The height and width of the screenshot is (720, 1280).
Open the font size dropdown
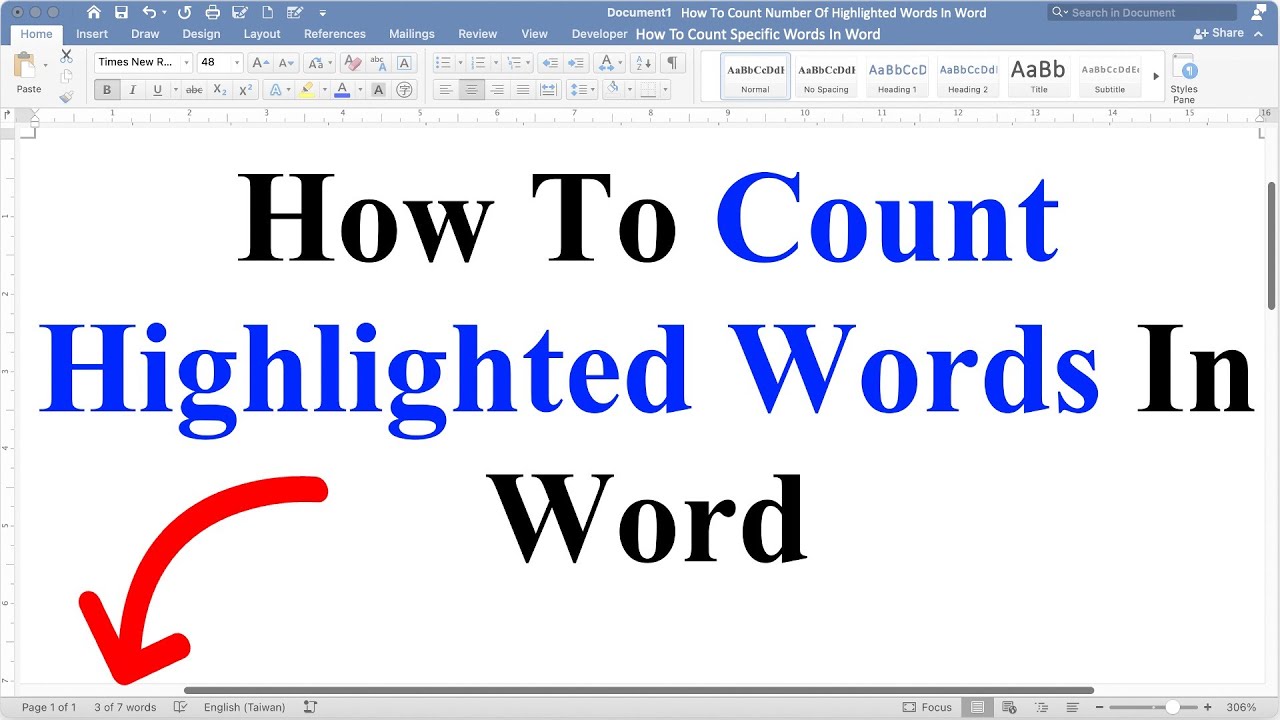pyautogui.click(x=237, y=62)
